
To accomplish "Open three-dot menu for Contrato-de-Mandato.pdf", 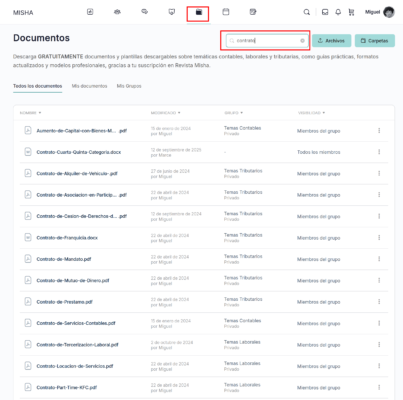I will [x=379, y=259].
